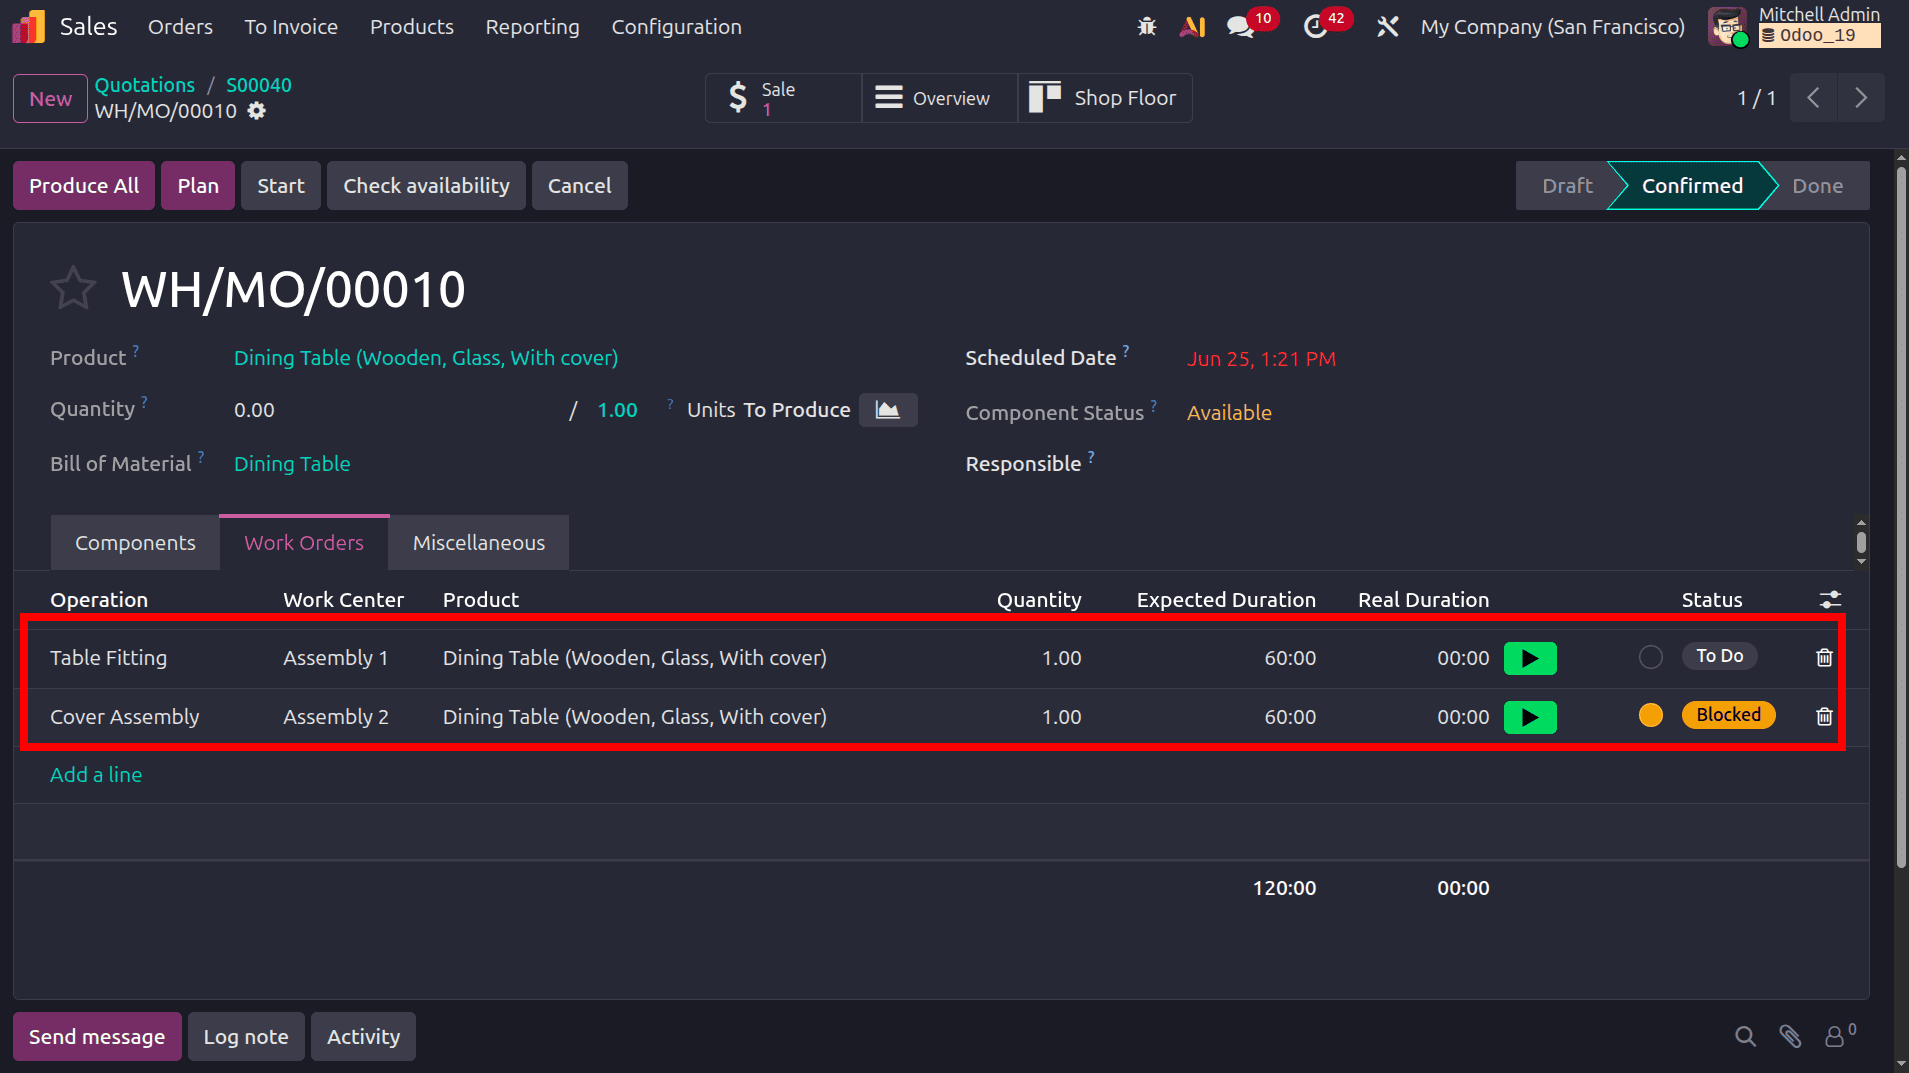Viewport: 1909px width, 1073px height.
Task: Open the To Invoice menu
Action: pyautogui.click(x=291, y=27)
